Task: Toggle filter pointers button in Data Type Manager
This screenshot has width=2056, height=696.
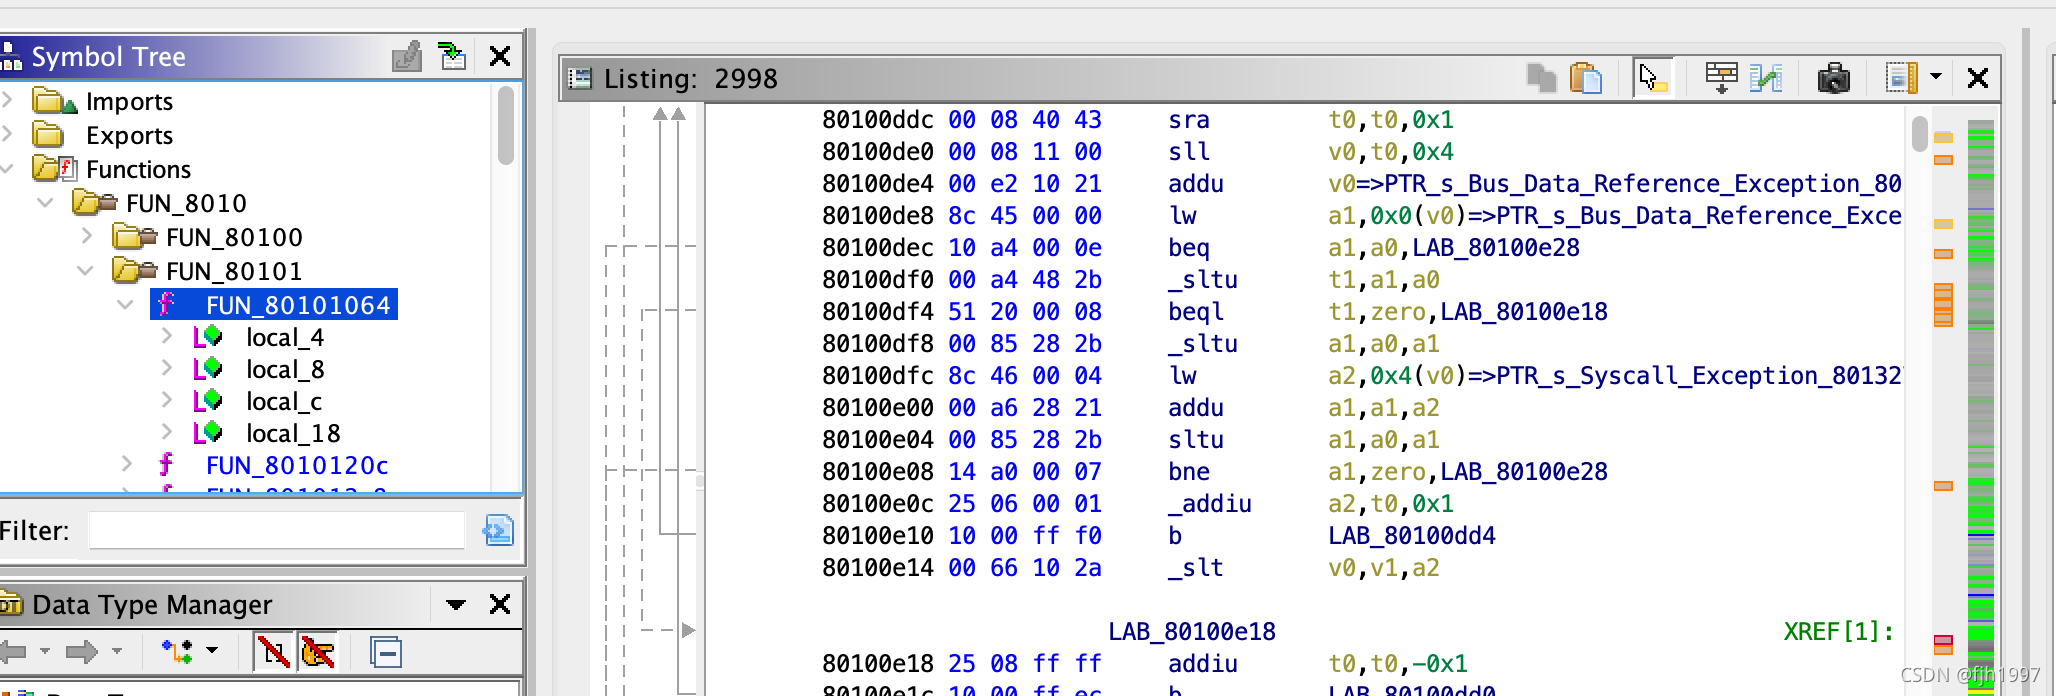Action: pyautogui.click(x=317, y=652)
